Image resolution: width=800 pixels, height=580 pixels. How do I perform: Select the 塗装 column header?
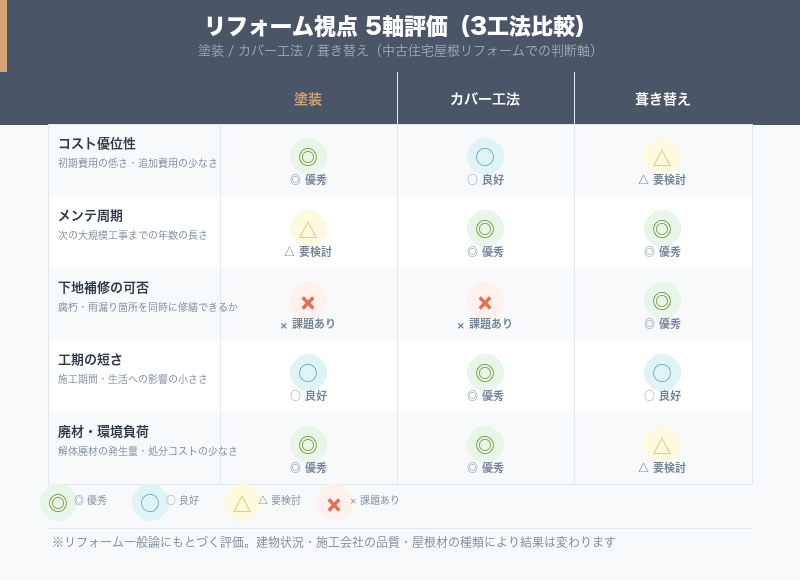308,99
